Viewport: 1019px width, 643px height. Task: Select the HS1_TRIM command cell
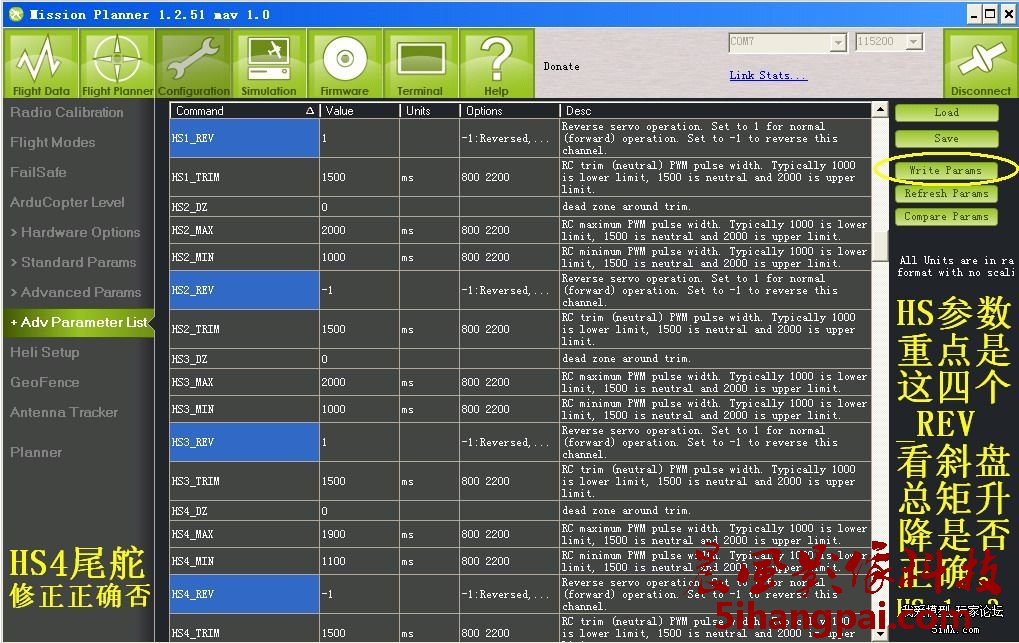244,177
